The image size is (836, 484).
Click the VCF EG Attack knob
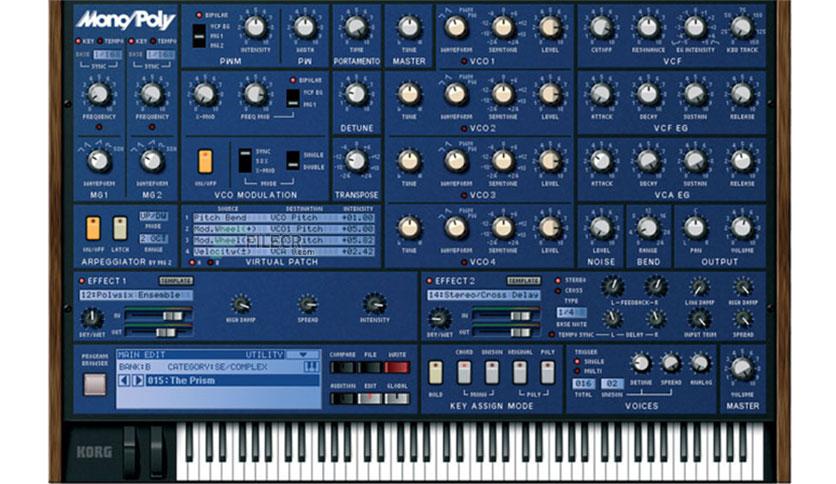pyautogui.click(x=601, y=94)
